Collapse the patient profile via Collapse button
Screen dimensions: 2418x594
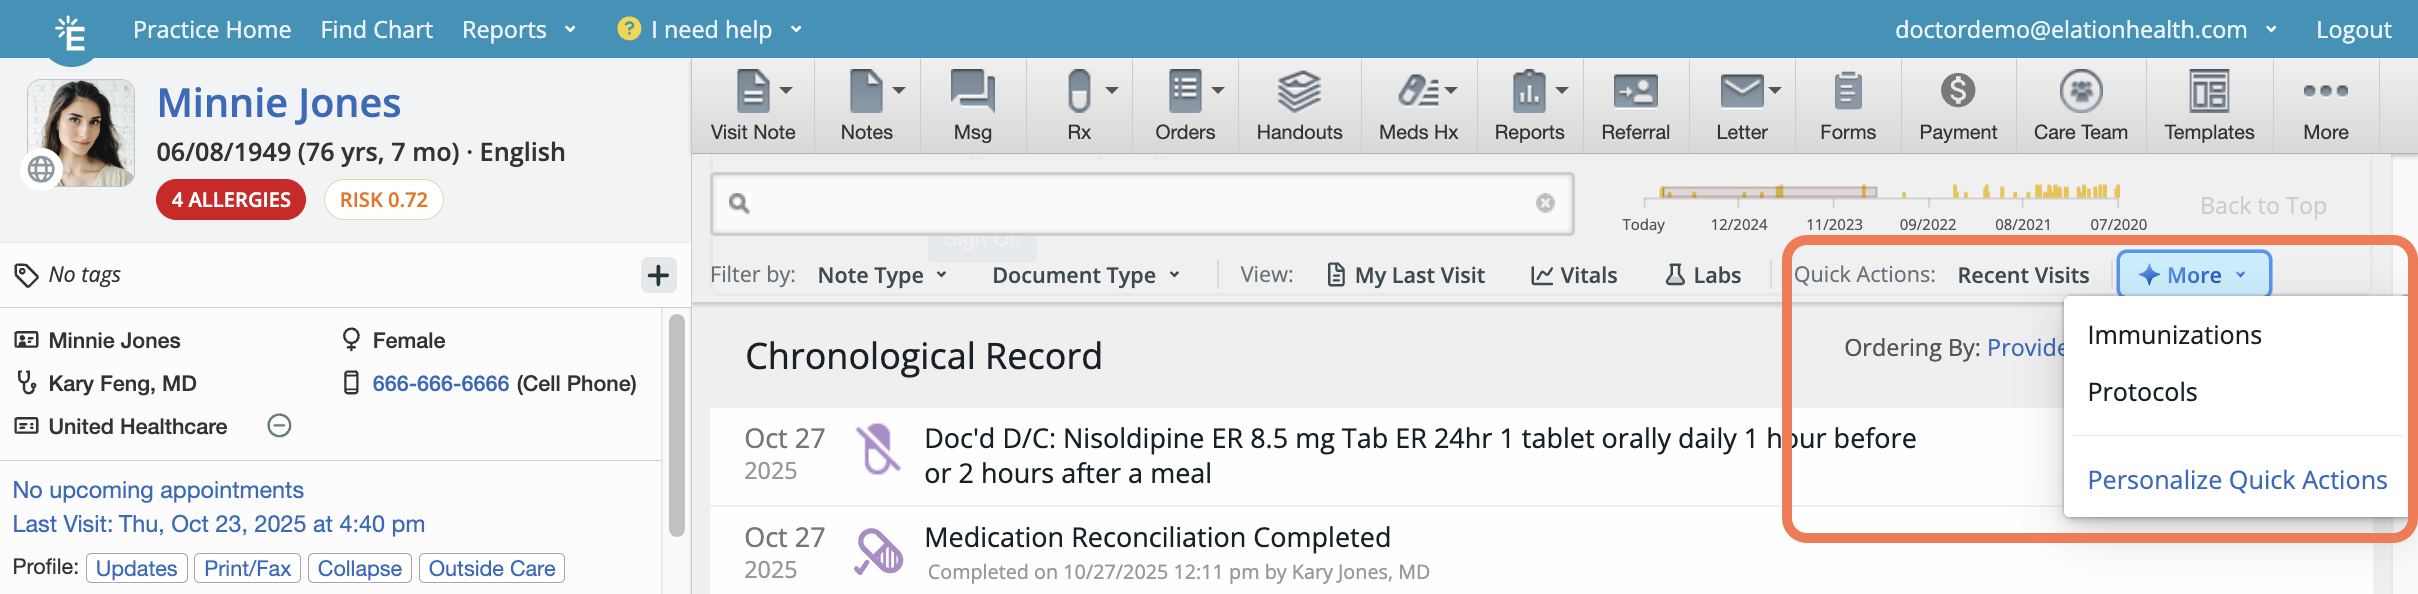tap(359, 568)
